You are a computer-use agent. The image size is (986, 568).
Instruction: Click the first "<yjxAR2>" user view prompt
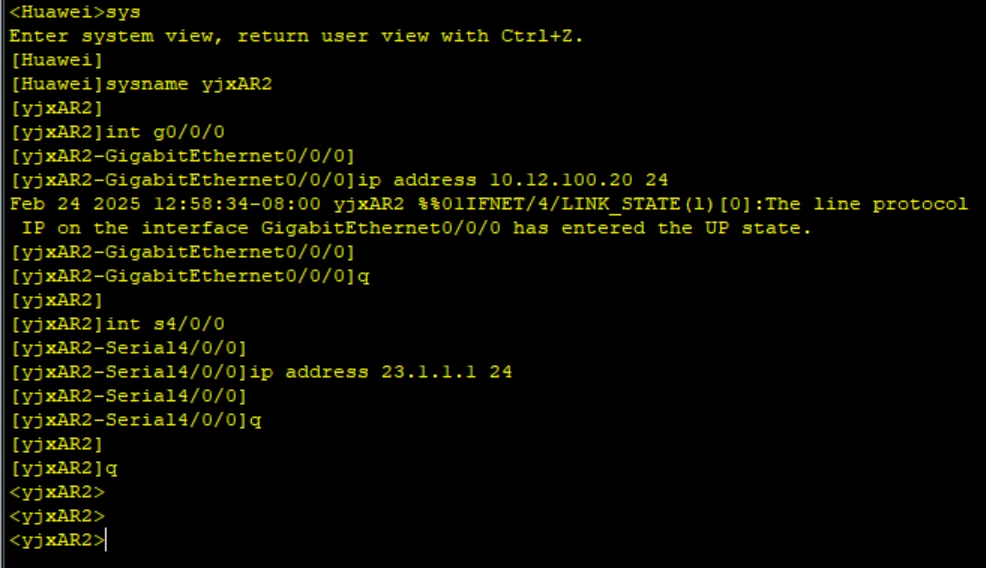pyautogui.click(x=57, y=492)
